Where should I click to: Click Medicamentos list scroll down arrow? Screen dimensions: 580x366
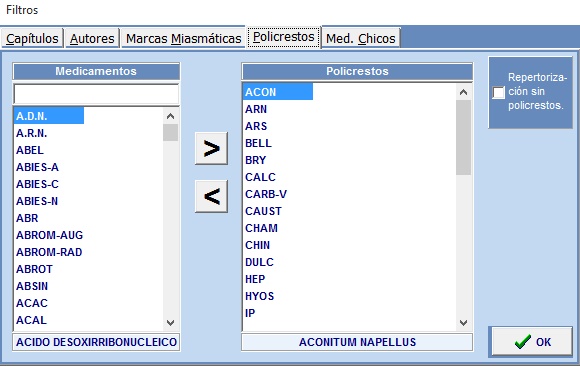click(x=171, y=323)
